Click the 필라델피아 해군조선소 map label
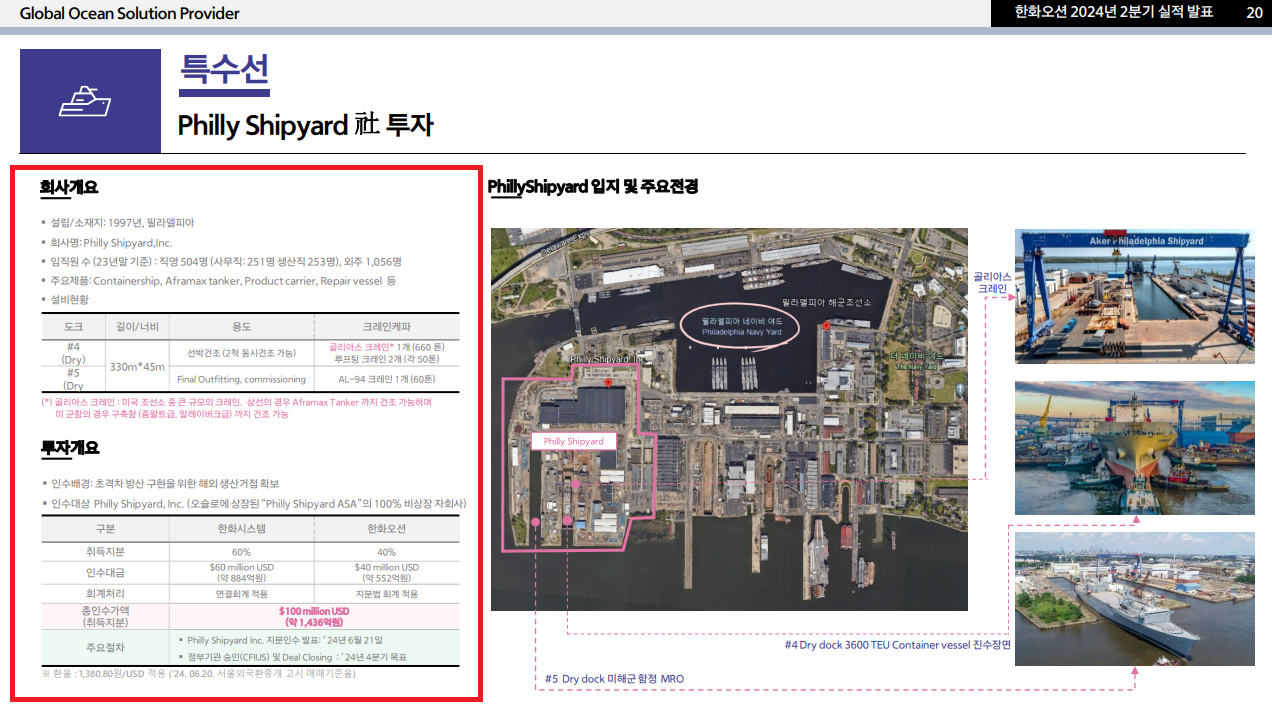Screen dimensions: 1272x708 (x=826, y=302)
